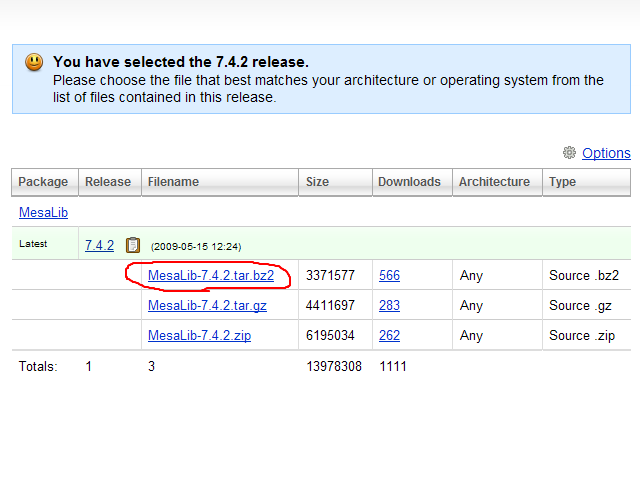Download MesaLib-7.4.2.zip
The width and height of the screenshot is (640, 480).
[x=199, y=336]
